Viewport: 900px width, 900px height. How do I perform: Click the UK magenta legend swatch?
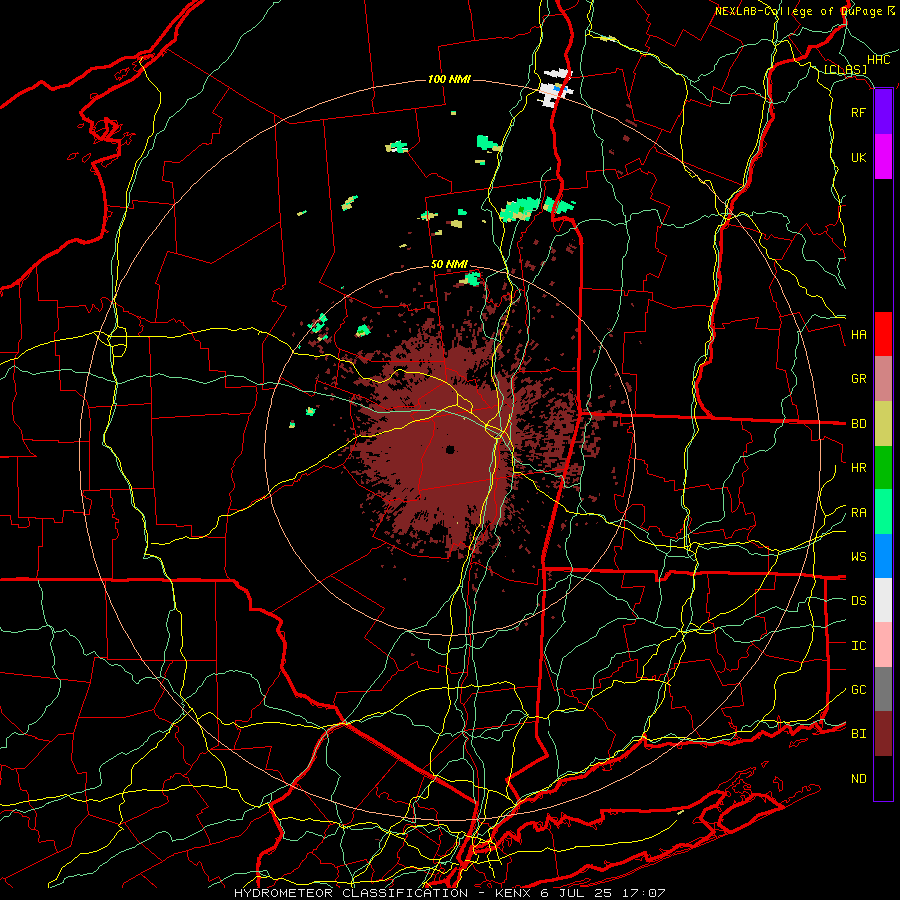[883, 157]
